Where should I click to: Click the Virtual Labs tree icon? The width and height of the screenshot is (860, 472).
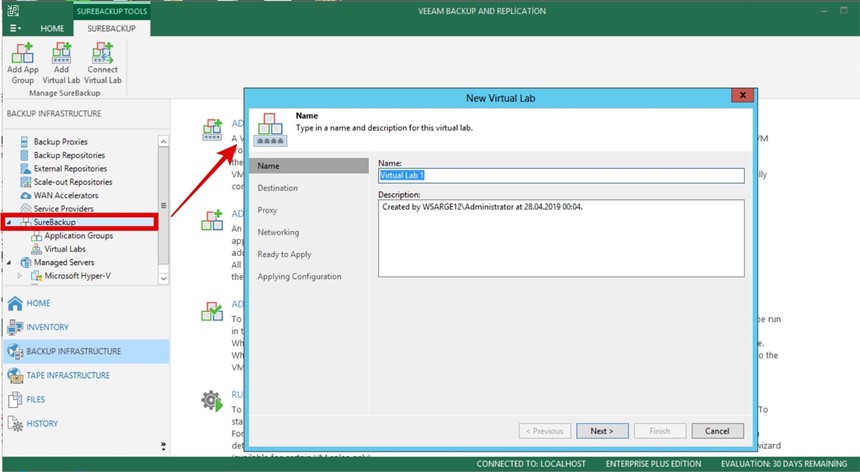(36, 249)
